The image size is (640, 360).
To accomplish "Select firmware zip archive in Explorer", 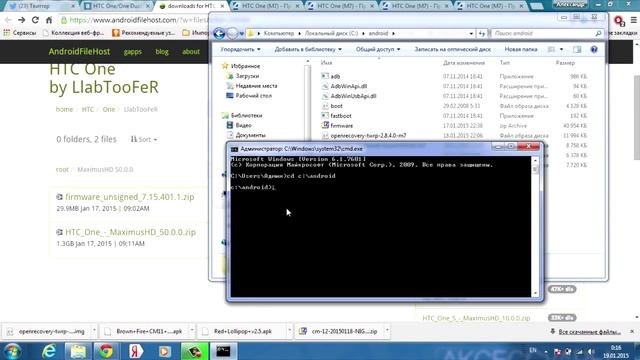I will pos(342,126).
